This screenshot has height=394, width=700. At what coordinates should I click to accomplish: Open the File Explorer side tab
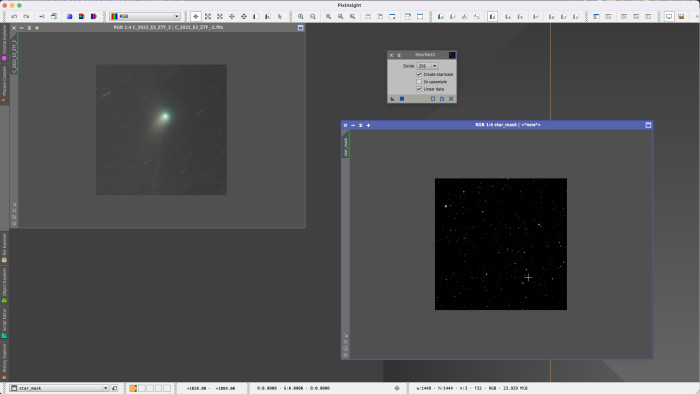click(x=4, y=248)
